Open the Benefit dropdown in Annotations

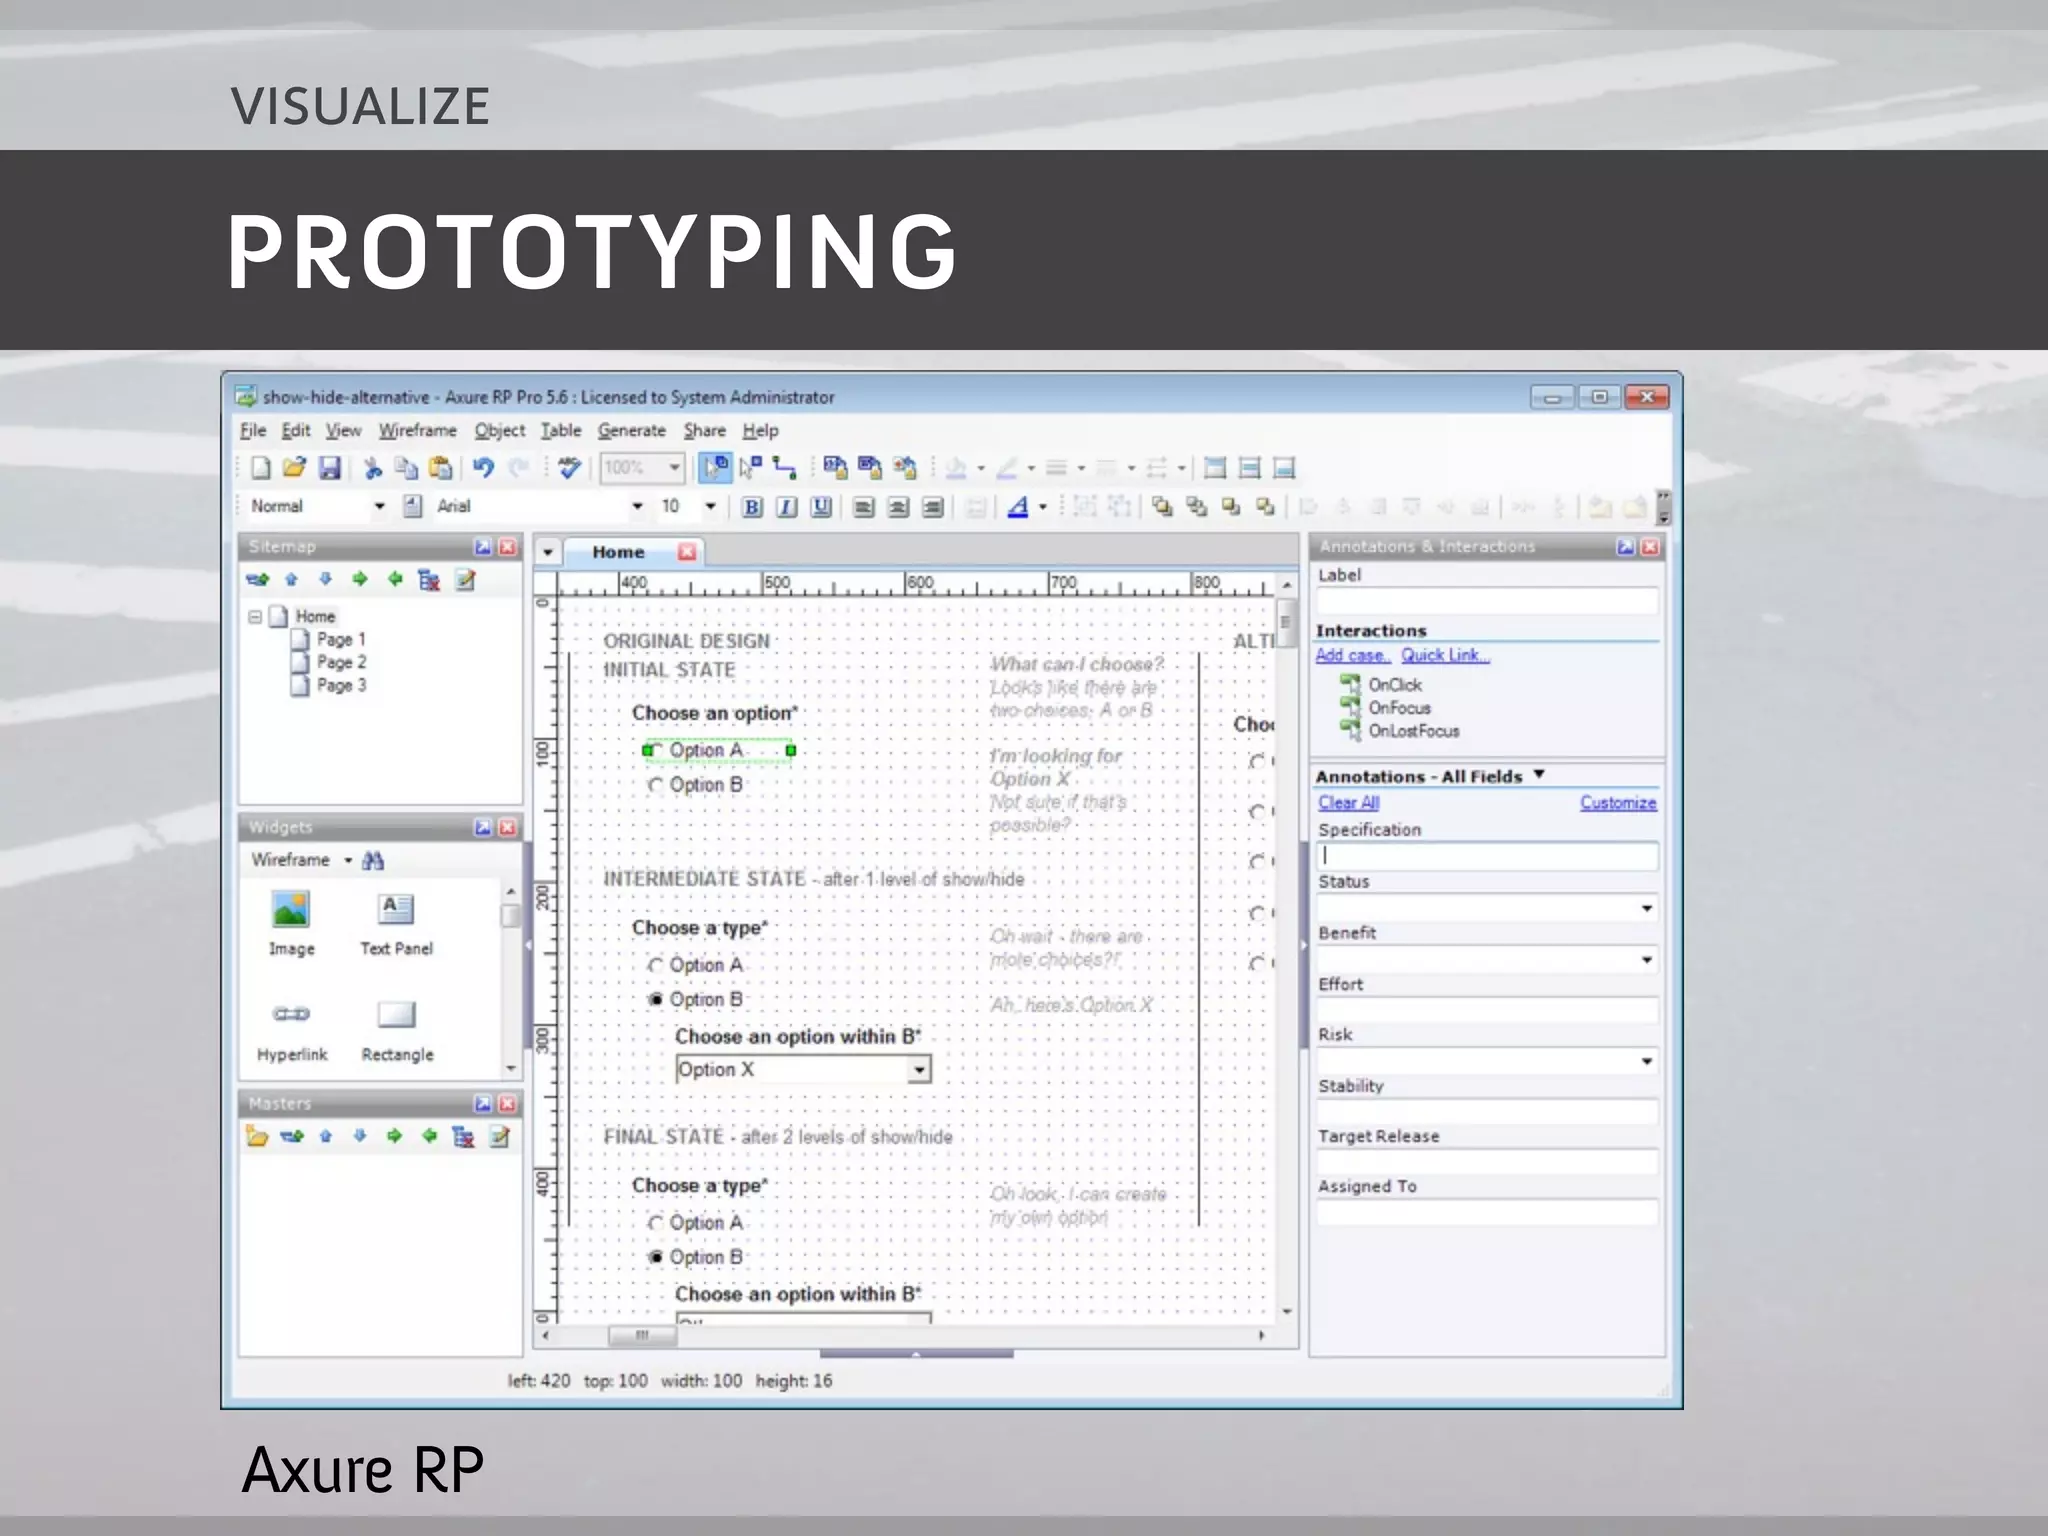click(1646, 960)
